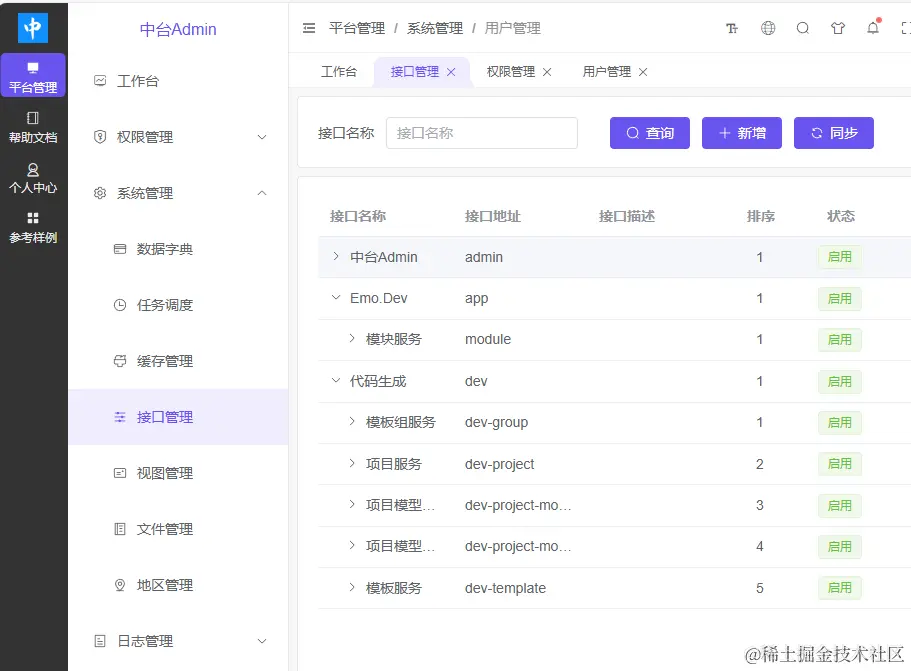This screenshot has height=671, width=911.
Task: Close the 用户管理 tab
Action: pos(643,72)
